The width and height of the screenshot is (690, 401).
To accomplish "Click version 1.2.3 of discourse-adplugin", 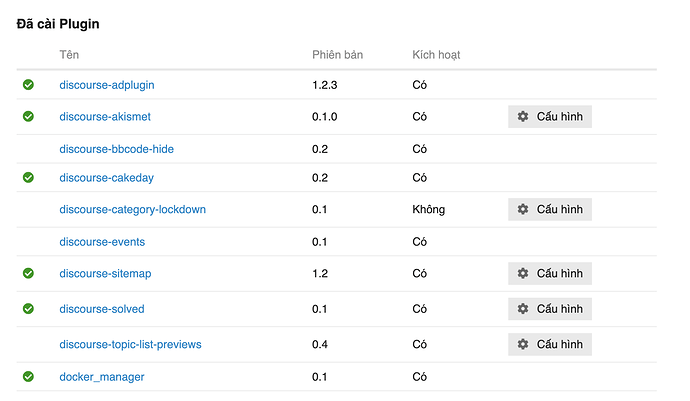I will click(325, 85).
